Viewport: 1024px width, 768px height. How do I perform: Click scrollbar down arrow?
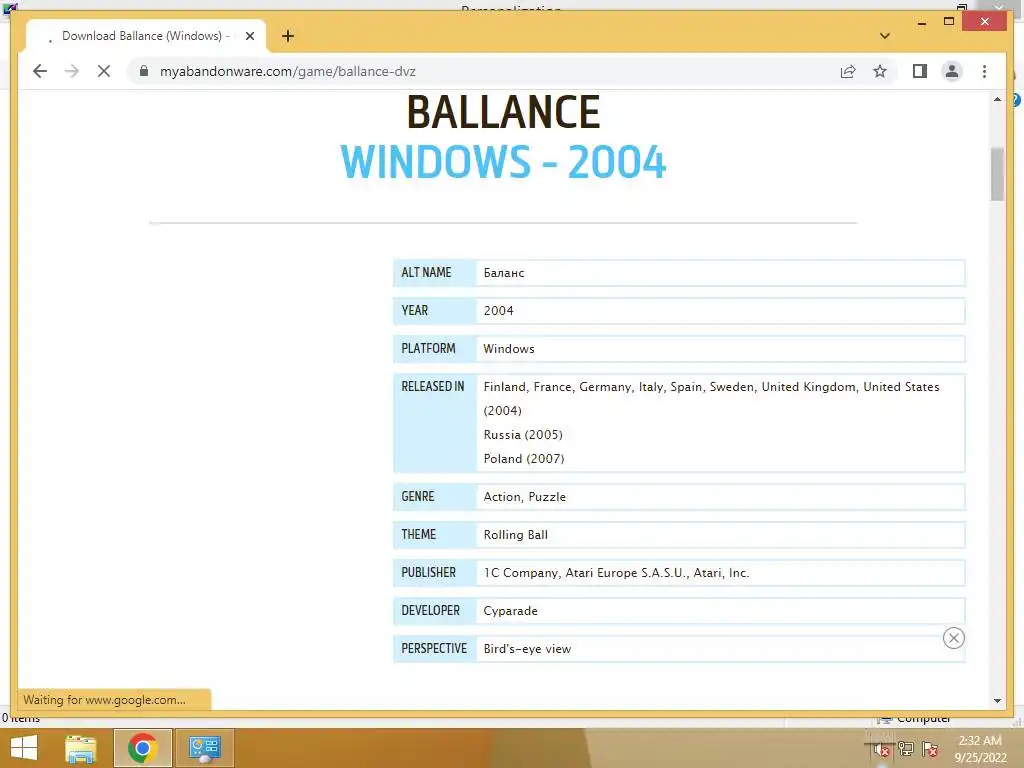pos(997,701)
